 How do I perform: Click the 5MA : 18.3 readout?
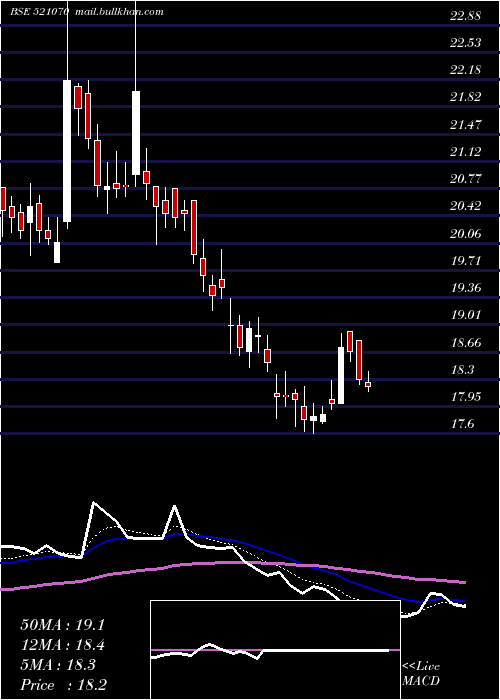pyautogui.click(x=58, y=666)
